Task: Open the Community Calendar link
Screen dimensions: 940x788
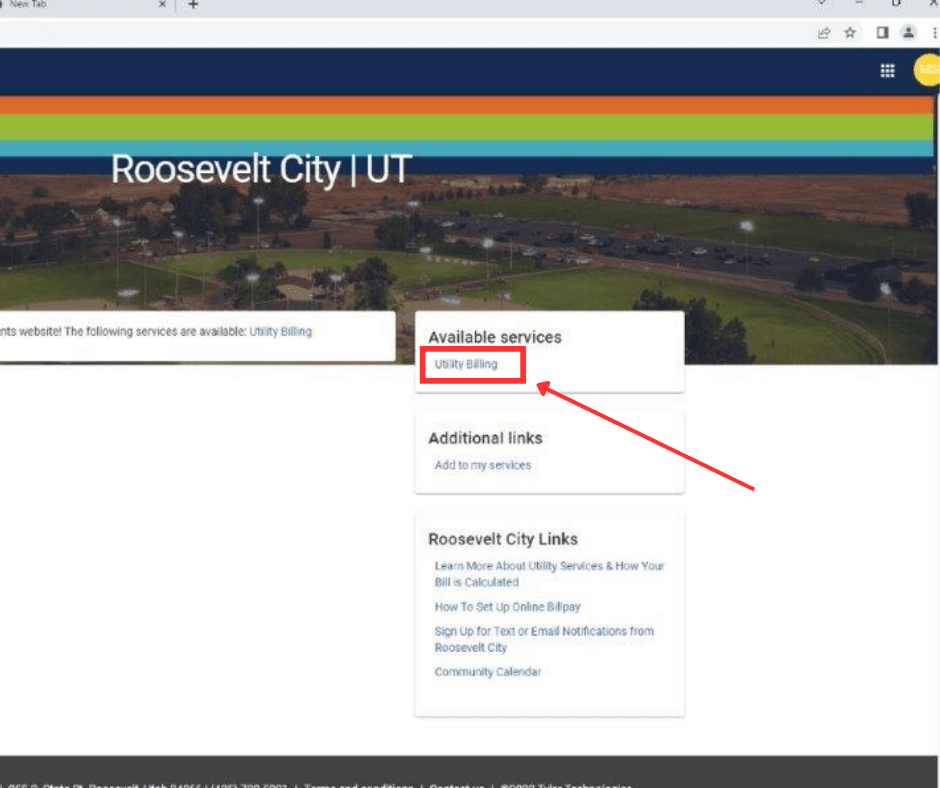Action: pyautogui.click(x=488, y=672)
